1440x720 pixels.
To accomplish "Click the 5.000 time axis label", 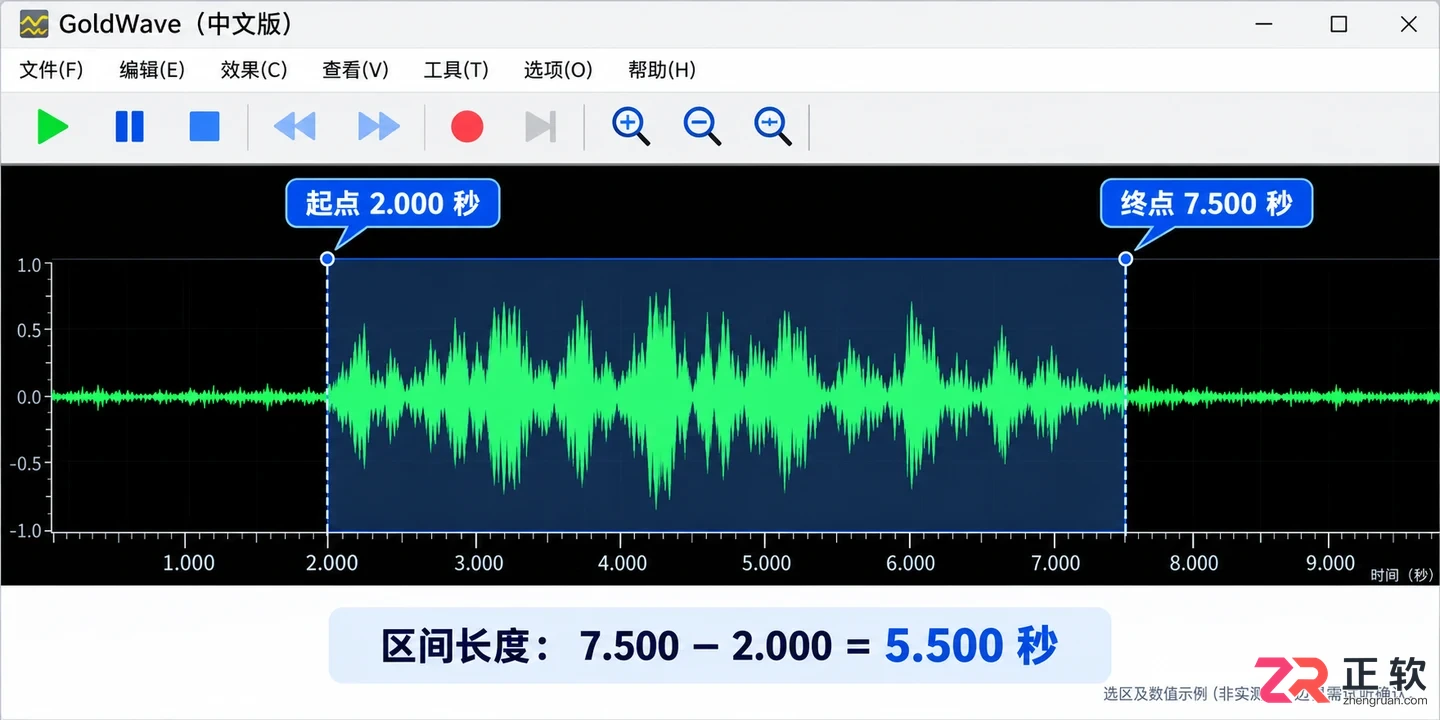I will [767, 563].
